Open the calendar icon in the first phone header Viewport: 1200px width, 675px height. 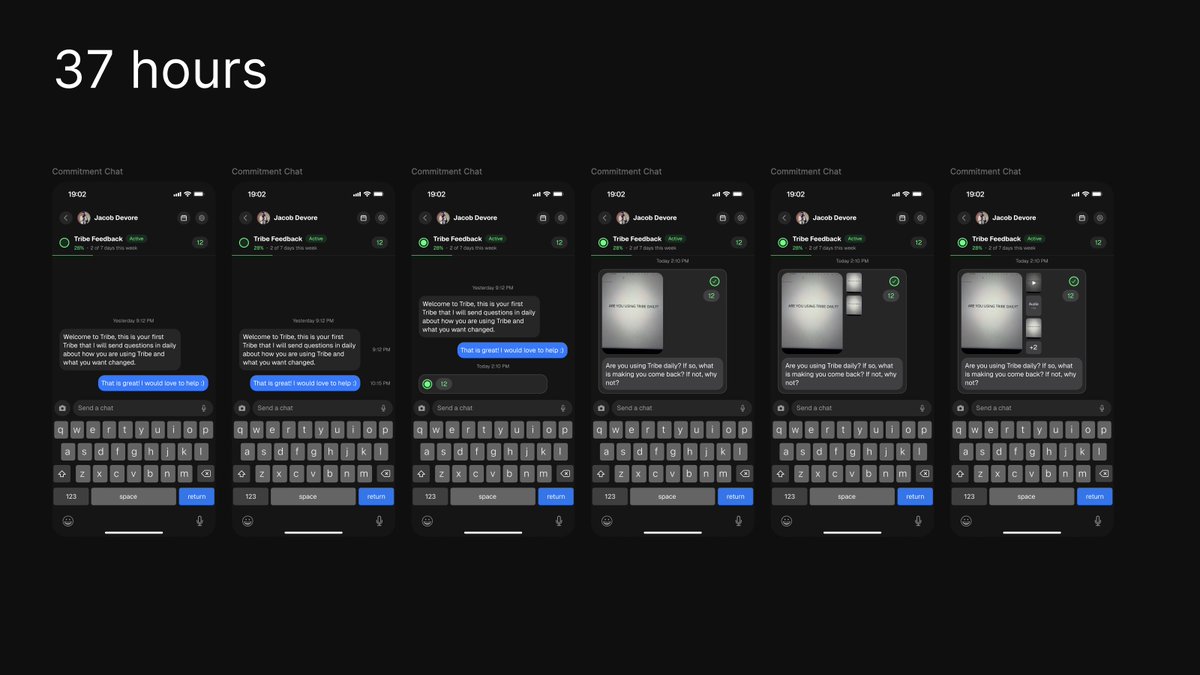tap(184, 217)
